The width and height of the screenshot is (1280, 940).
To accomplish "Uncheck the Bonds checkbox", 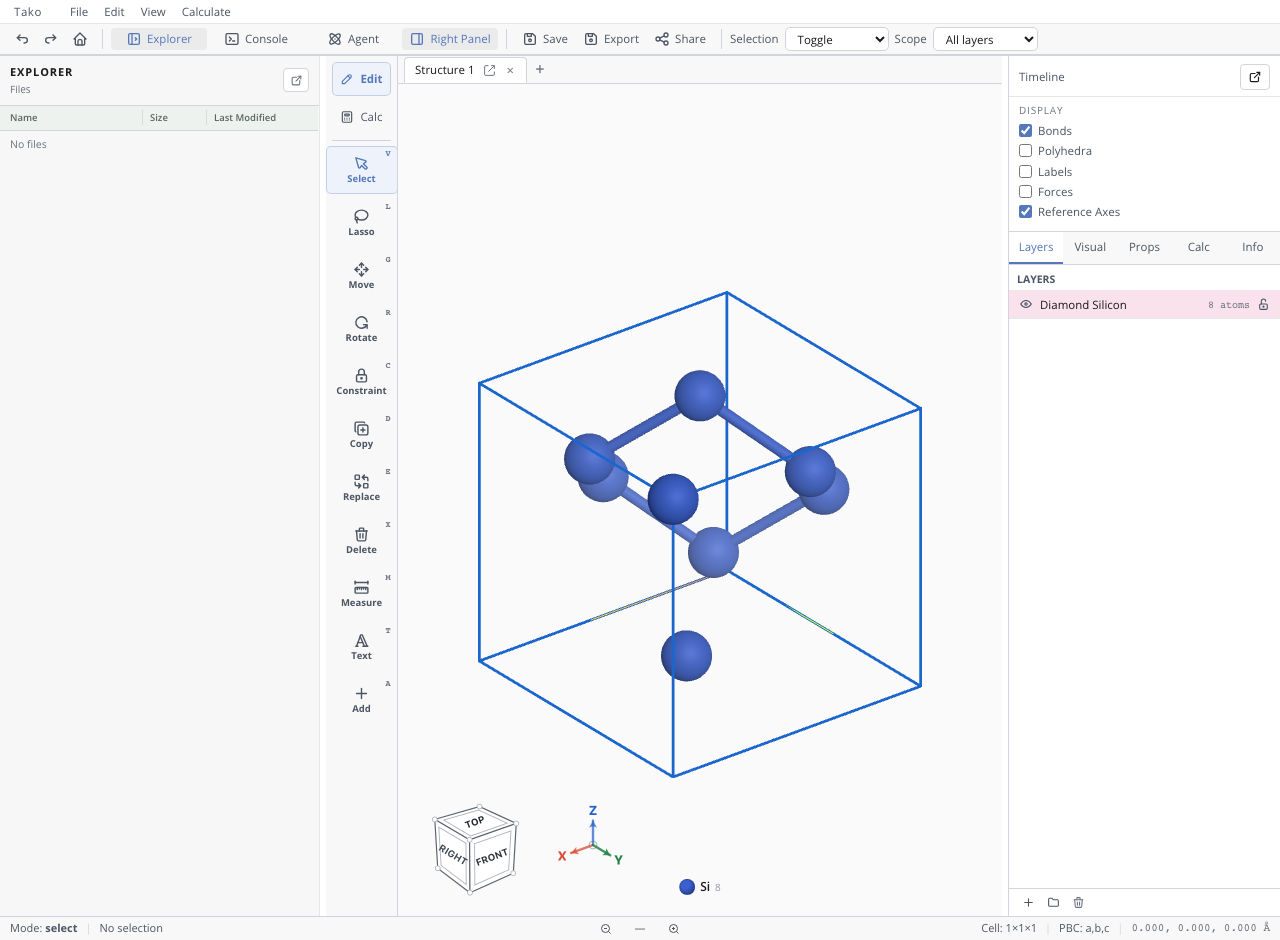I will [1025, 131].
